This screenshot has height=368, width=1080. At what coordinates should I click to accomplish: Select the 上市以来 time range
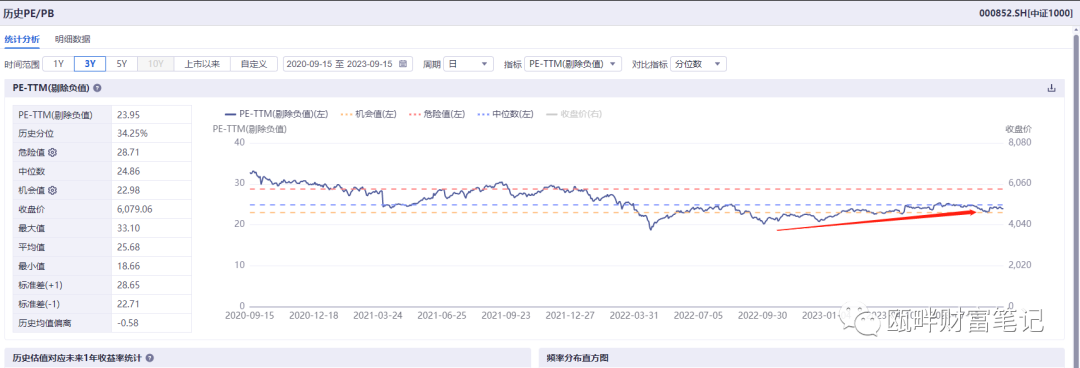201,64
